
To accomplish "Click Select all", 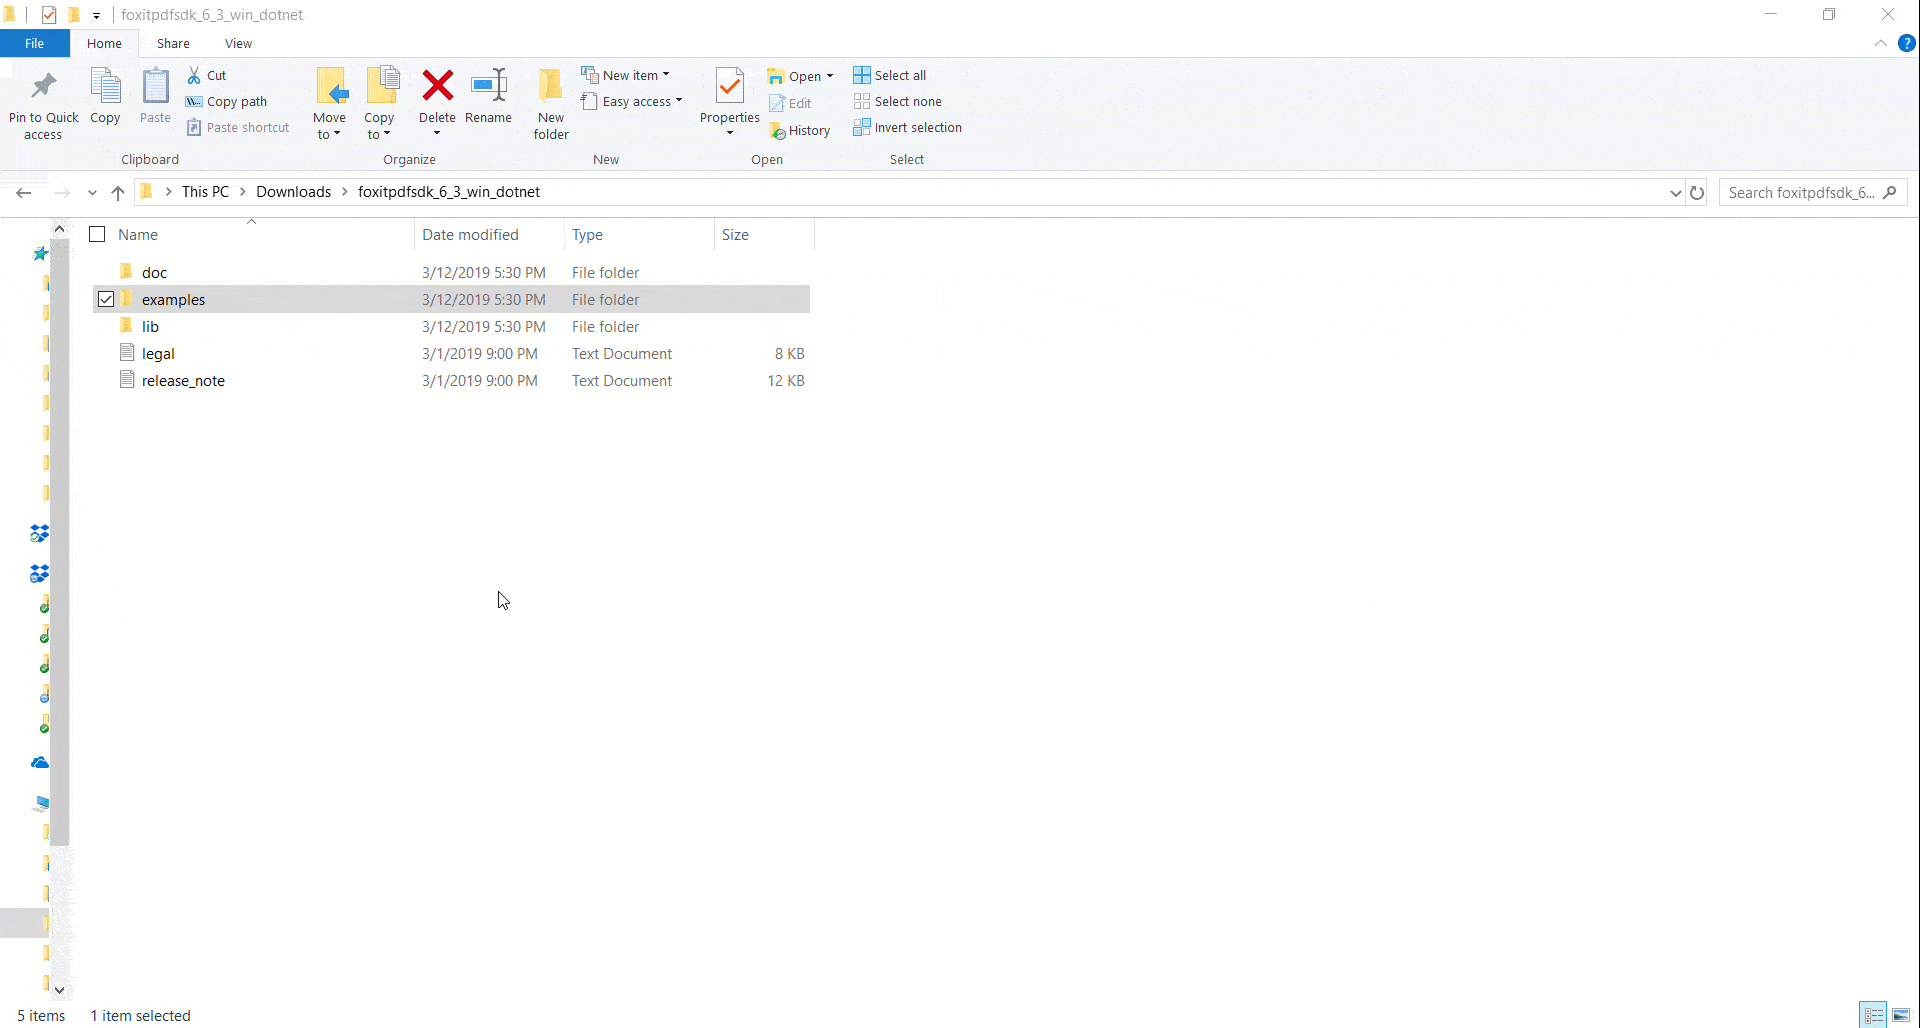I will coord(889,75).
